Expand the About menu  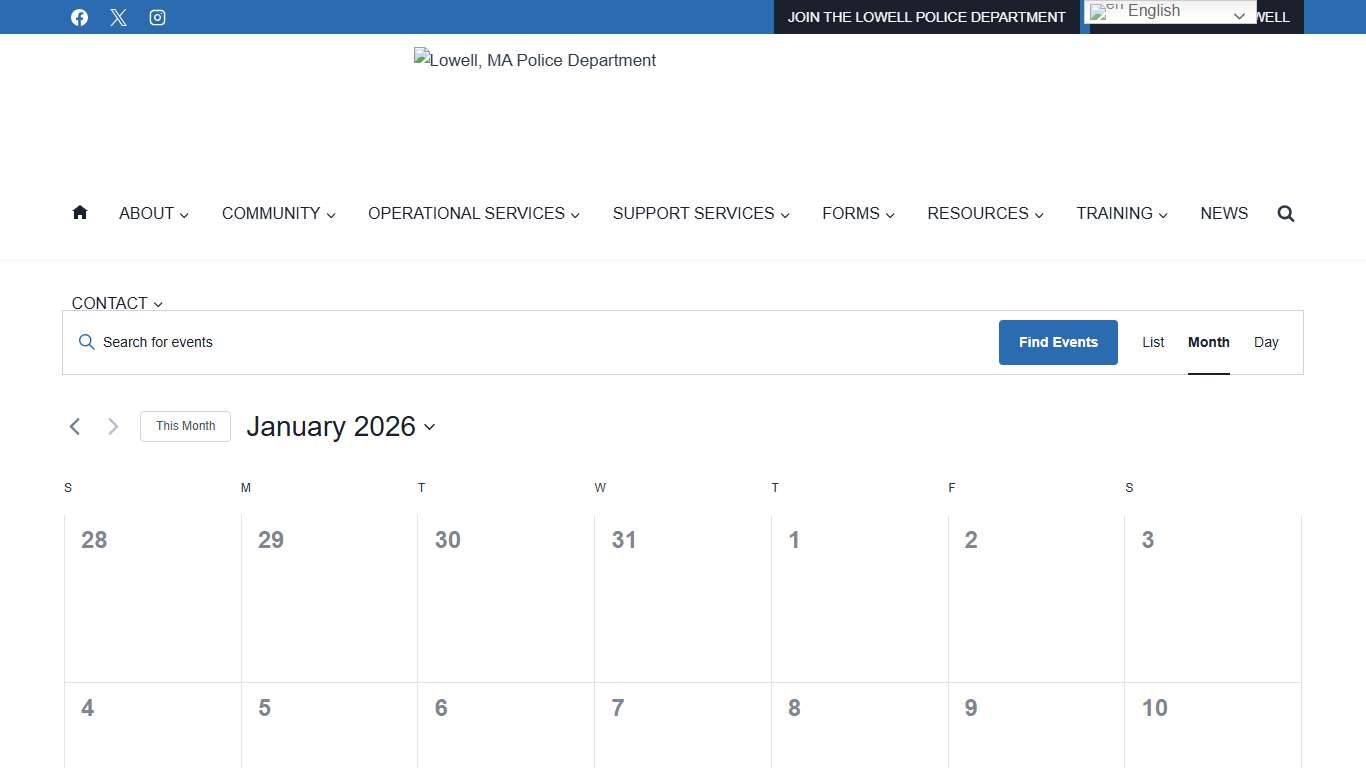(x=154, y=213)
